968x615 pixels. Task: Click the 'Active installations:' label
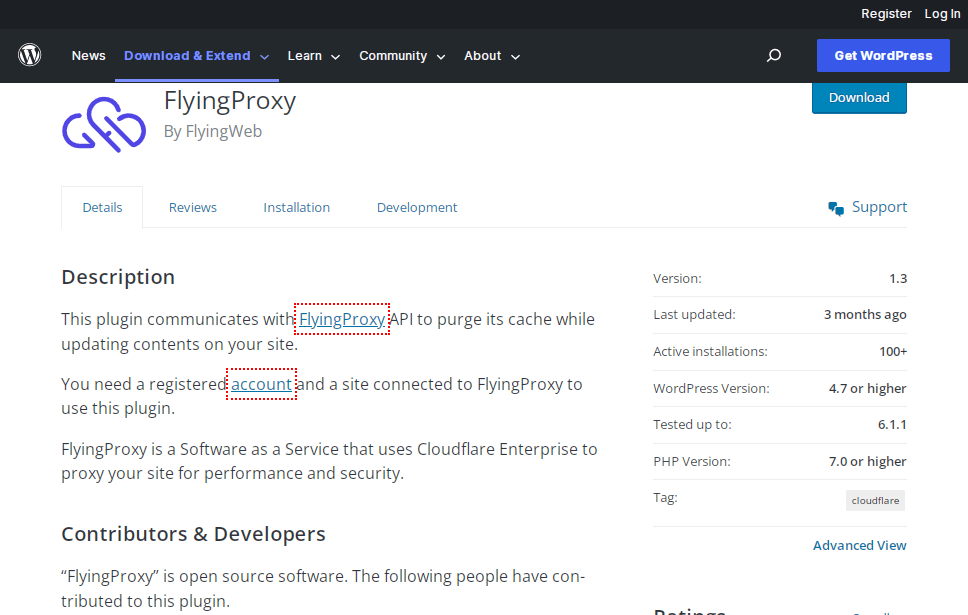[x=710, y=351]
